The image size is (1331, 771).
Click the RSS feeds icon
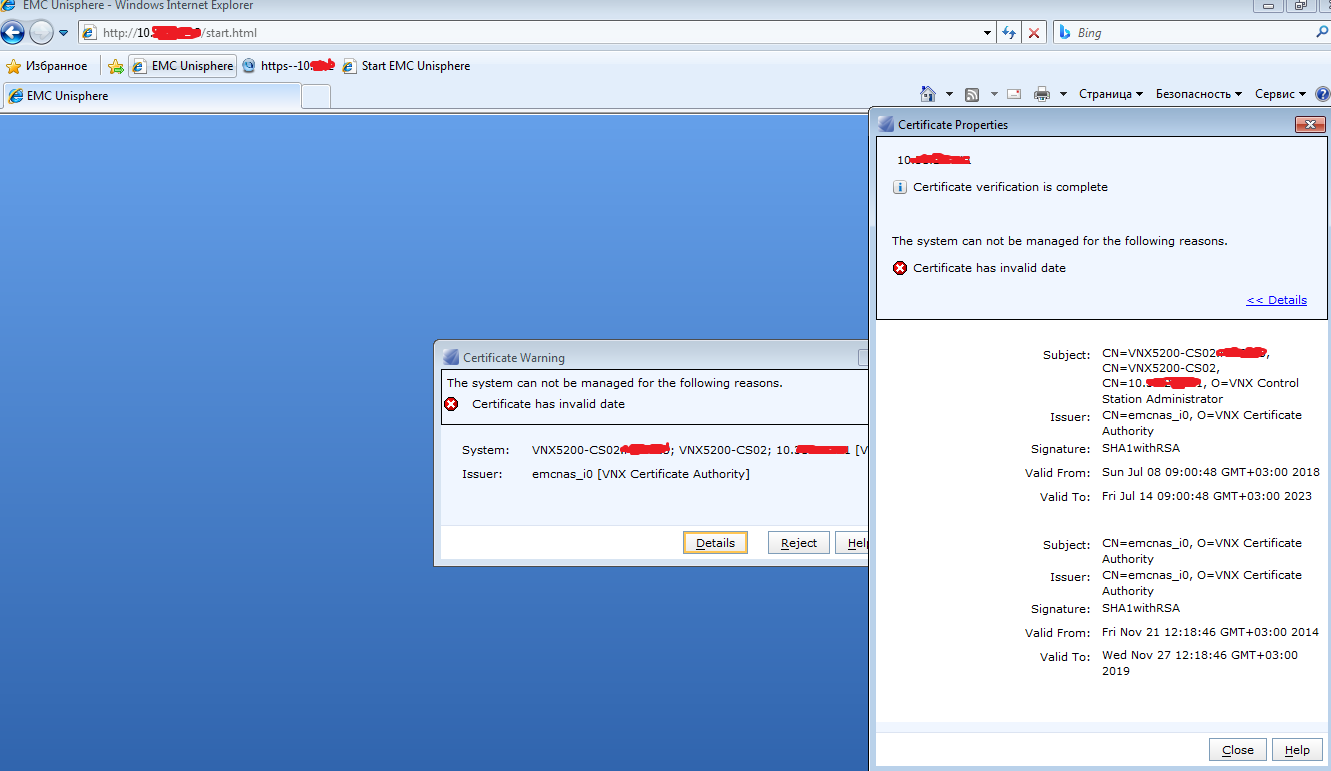coord(972,94)
